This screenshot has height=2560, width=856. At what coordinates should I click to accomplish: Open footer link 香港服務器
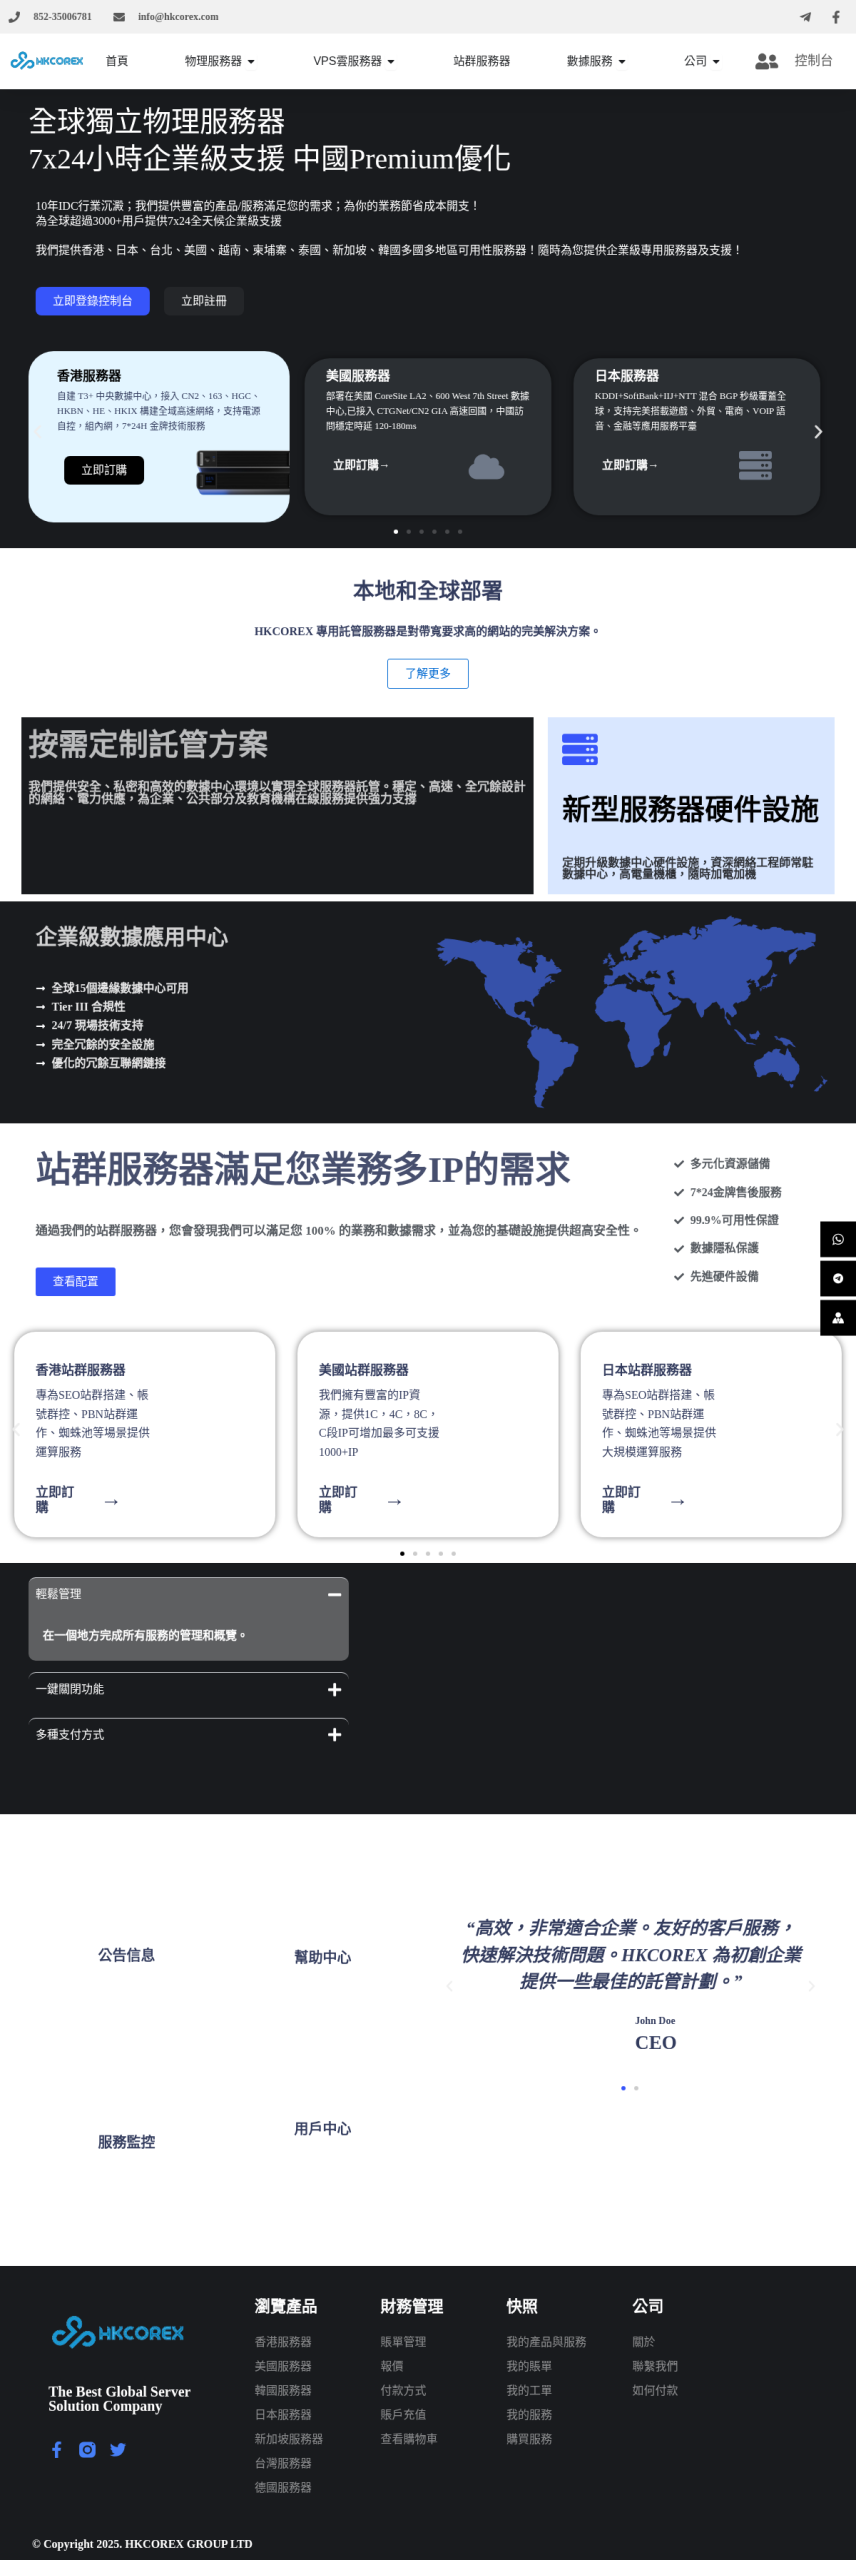point(283,2342)
